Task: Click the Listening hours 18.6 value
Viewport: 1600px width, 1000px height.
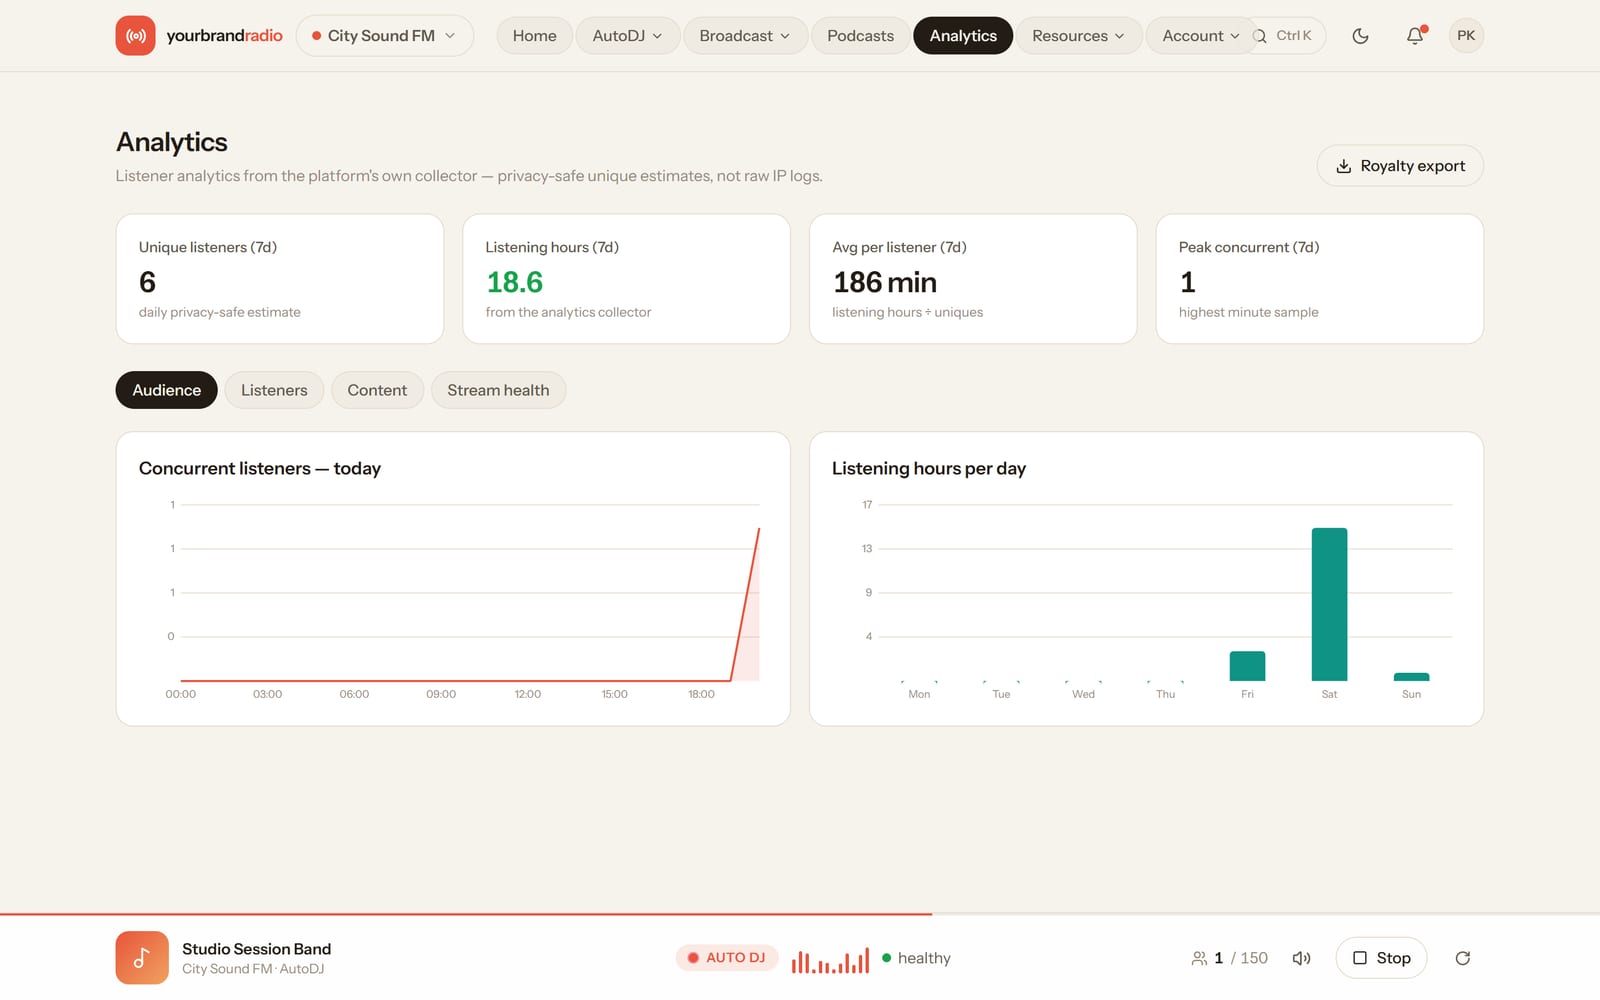Action: pyautogui.click(x=514, y=282)
